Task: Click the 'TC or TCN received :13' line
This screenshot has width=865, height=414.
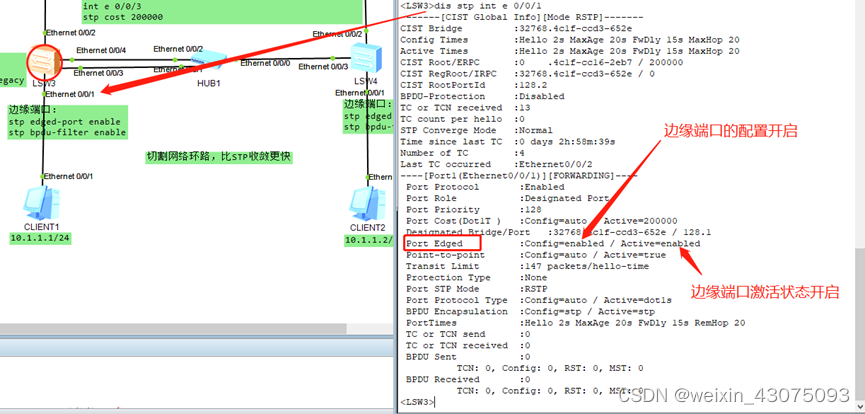Action: coord(465,108)
